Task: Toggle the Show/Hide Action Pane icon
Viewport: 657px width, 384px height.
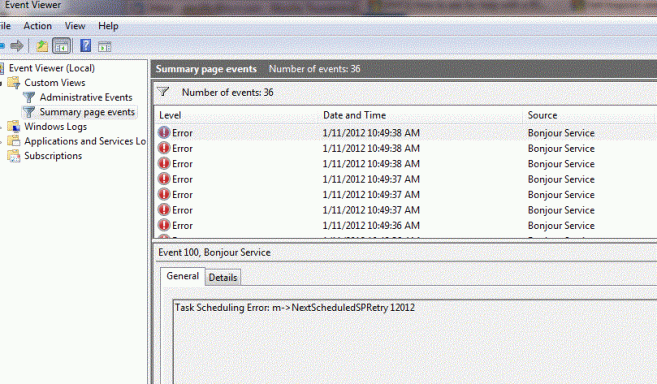Action: (x=104, y=47)
